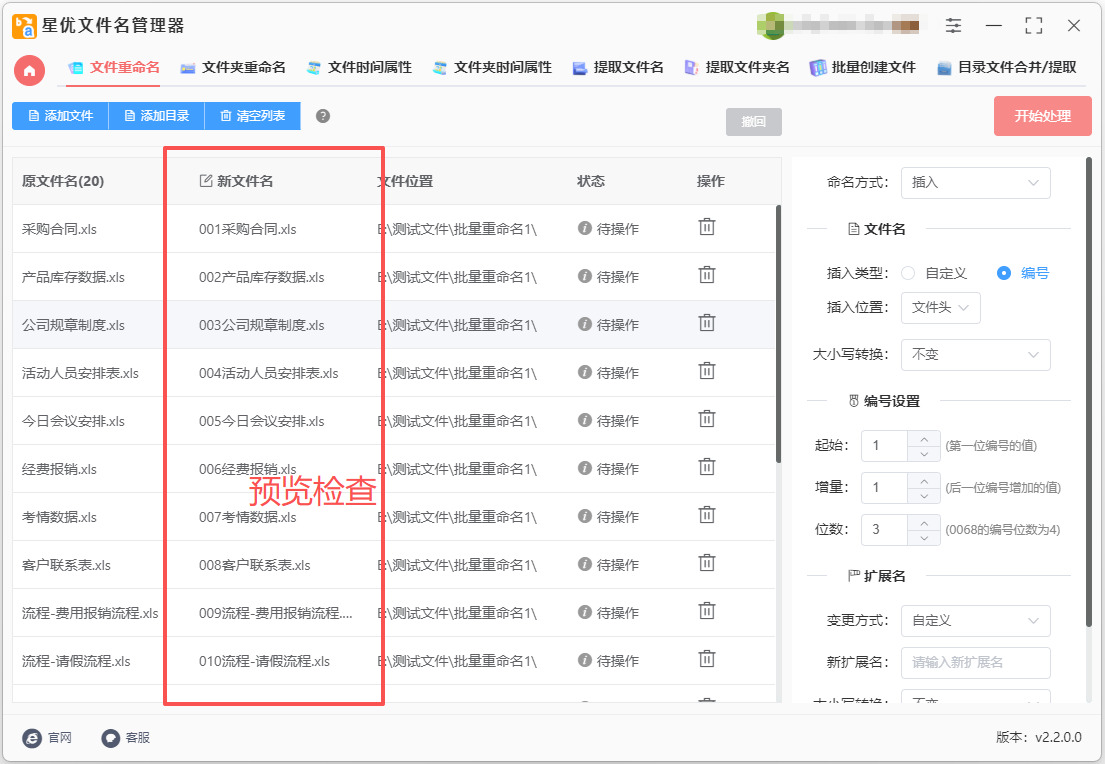This screenshot has height=764, width=1105.
Task: Delete the 产品库存数据.xls row
Action: (707, 275)
